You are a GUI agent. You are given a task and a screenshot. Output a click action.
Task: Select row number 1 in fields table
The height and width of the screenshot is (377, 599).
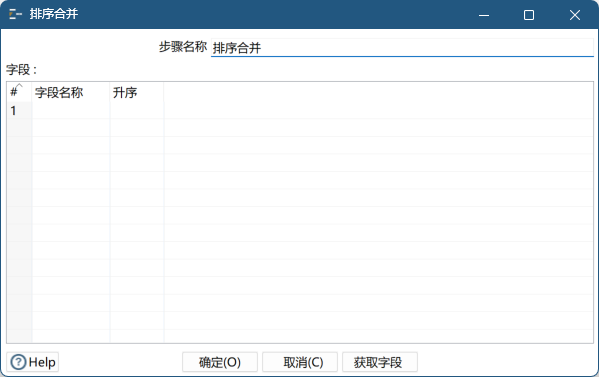[19, 110]
